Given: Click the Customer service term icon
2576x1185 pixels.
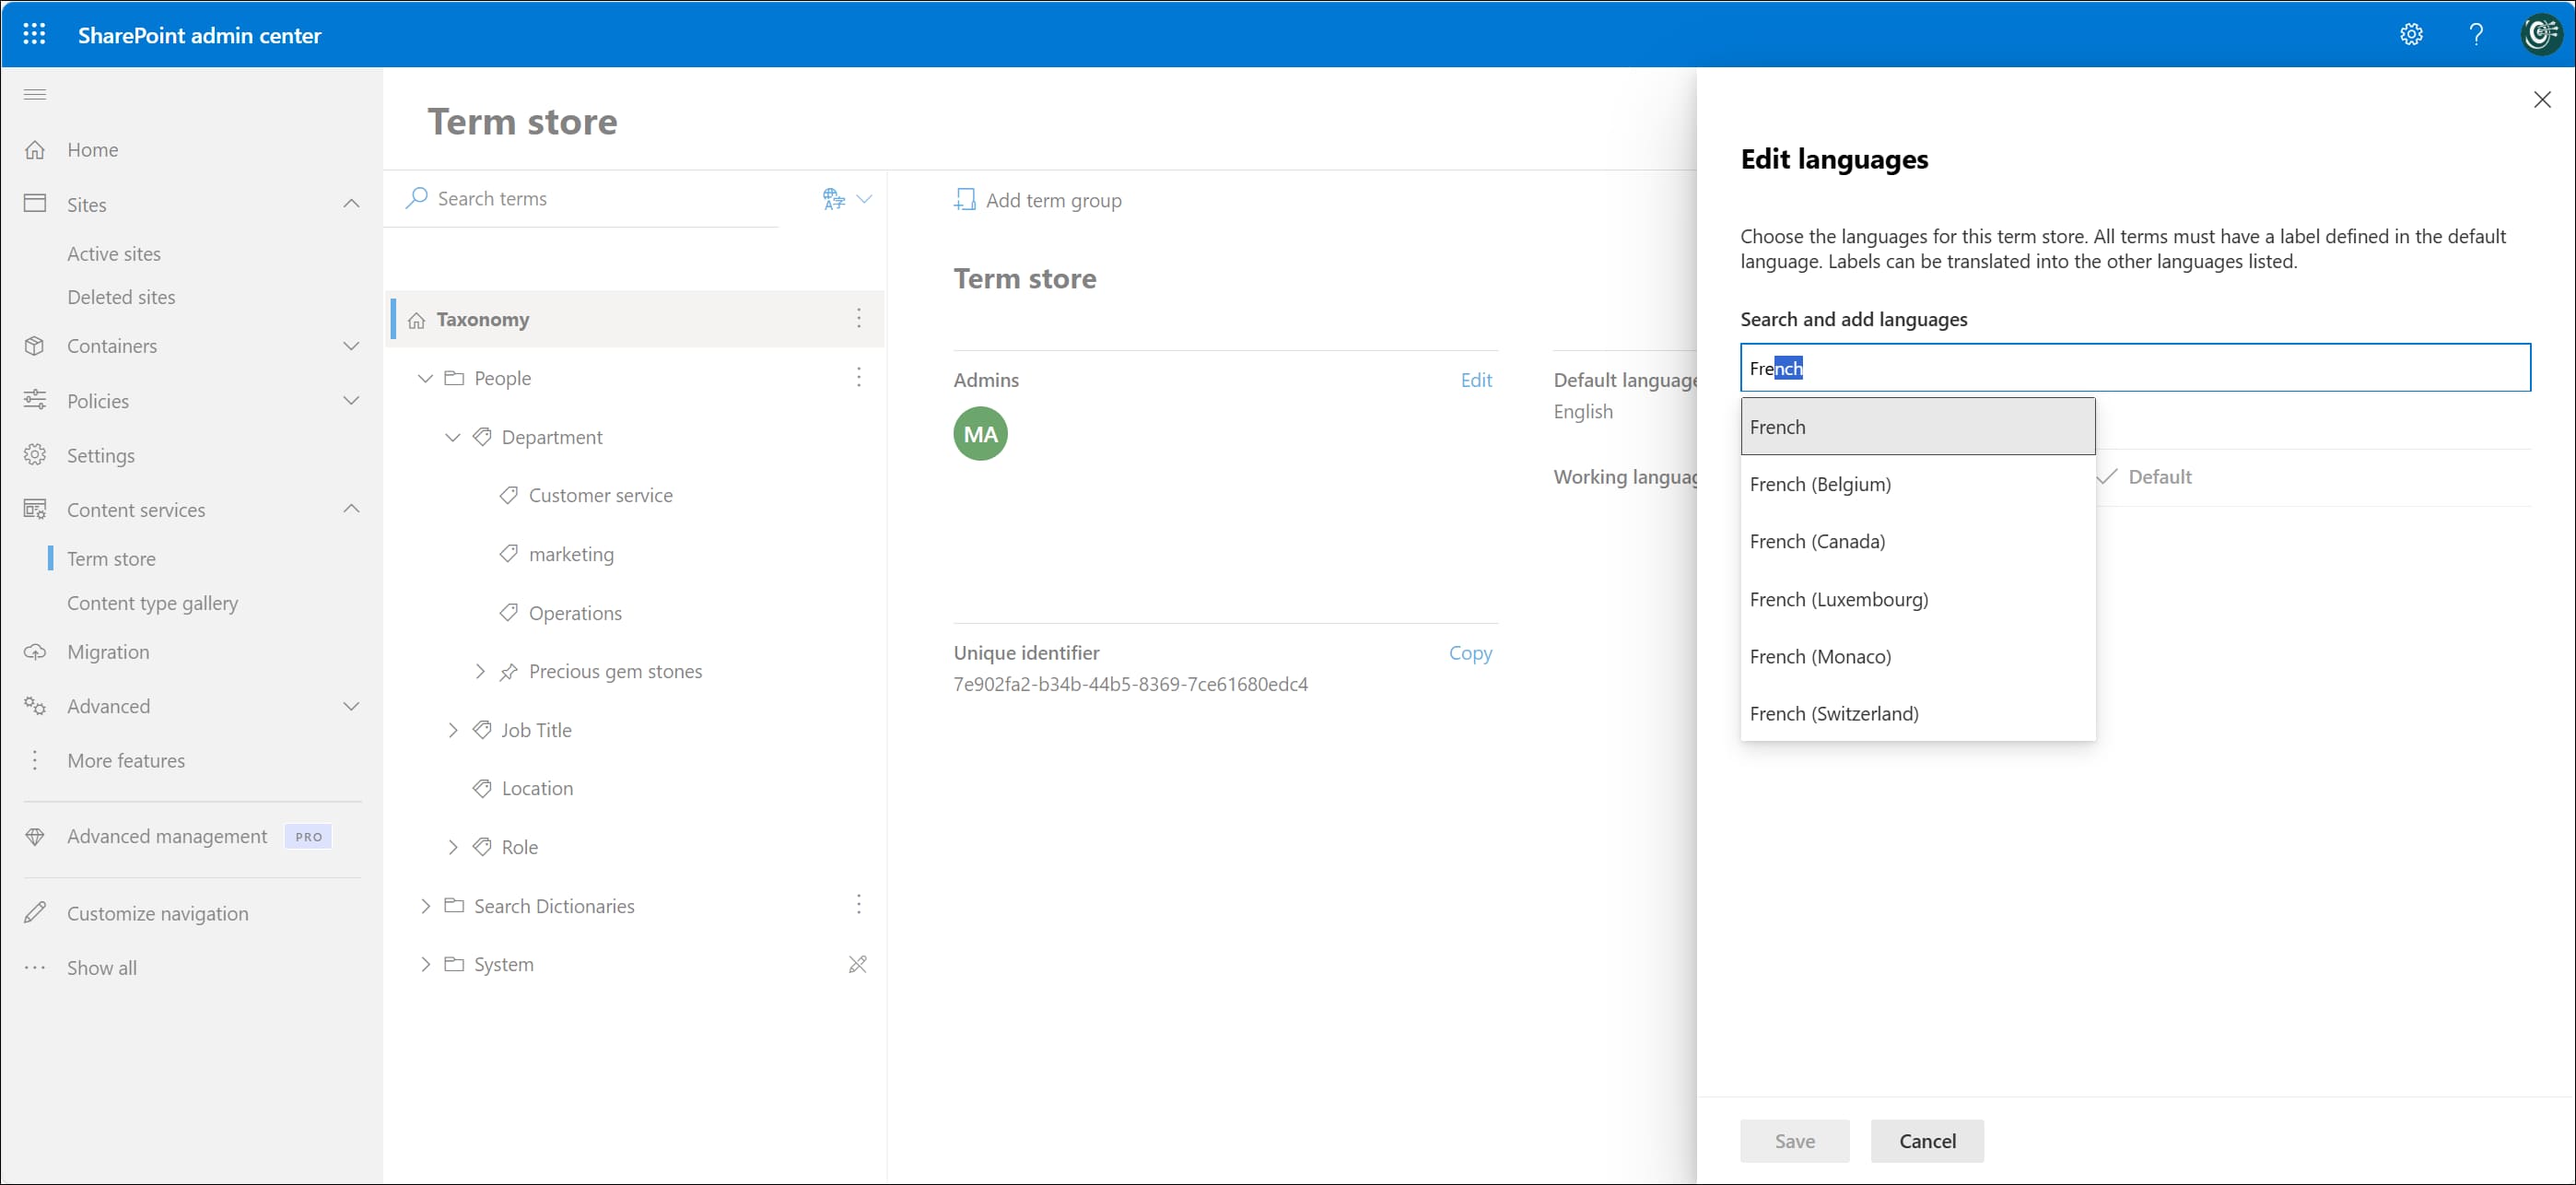Looking at the screenshot, I should pos(509,495).
